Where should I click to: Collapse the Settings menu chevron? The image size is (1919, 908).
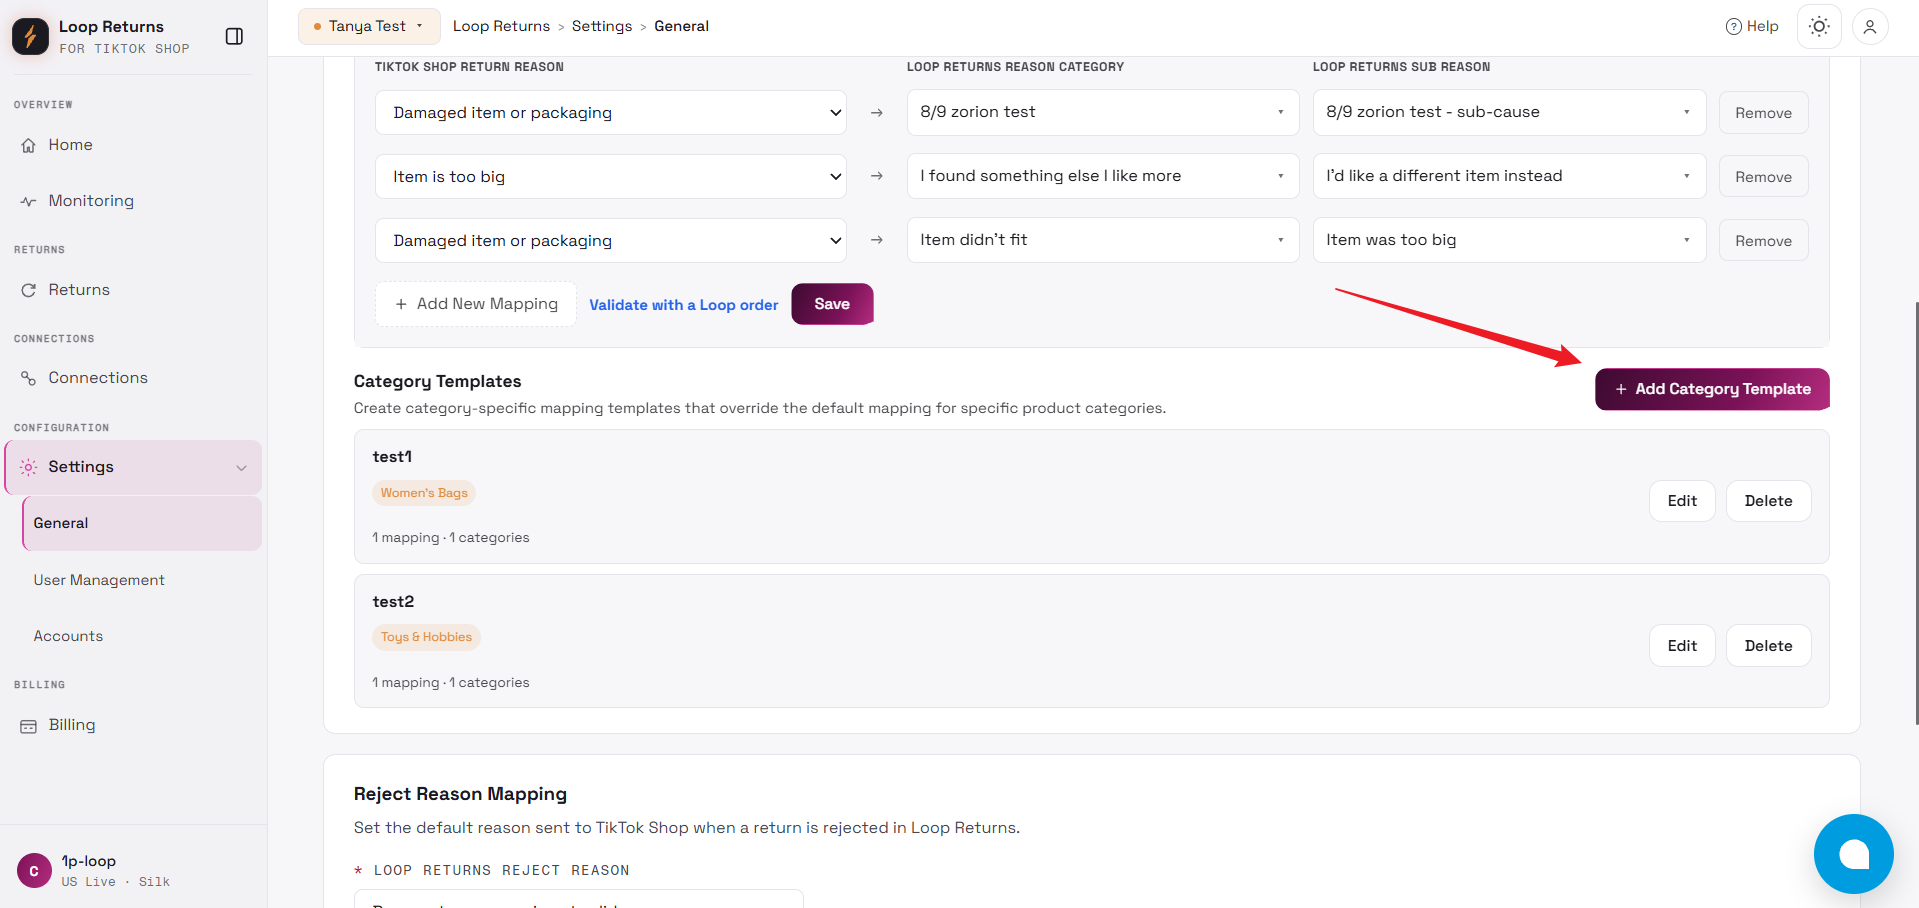pos(241,468)
